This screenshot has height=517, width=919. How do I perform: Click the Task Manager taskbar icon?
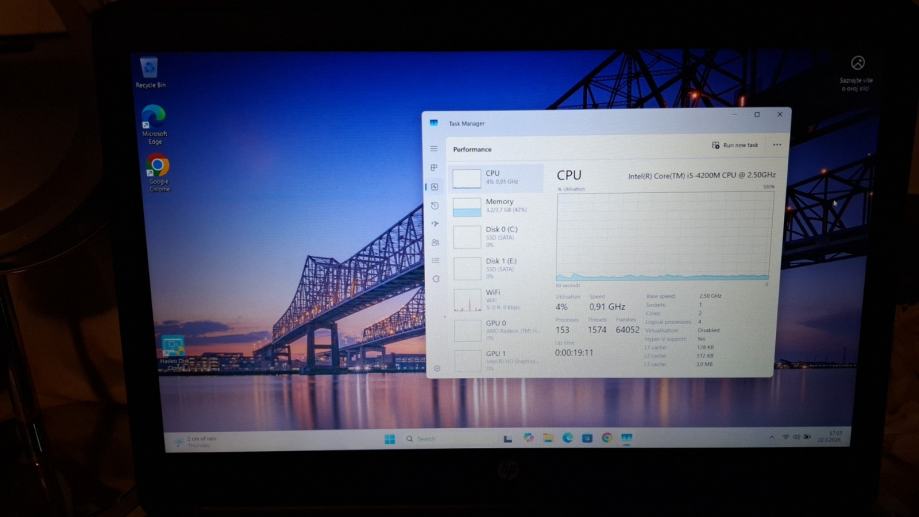click(x=627, y=438)
